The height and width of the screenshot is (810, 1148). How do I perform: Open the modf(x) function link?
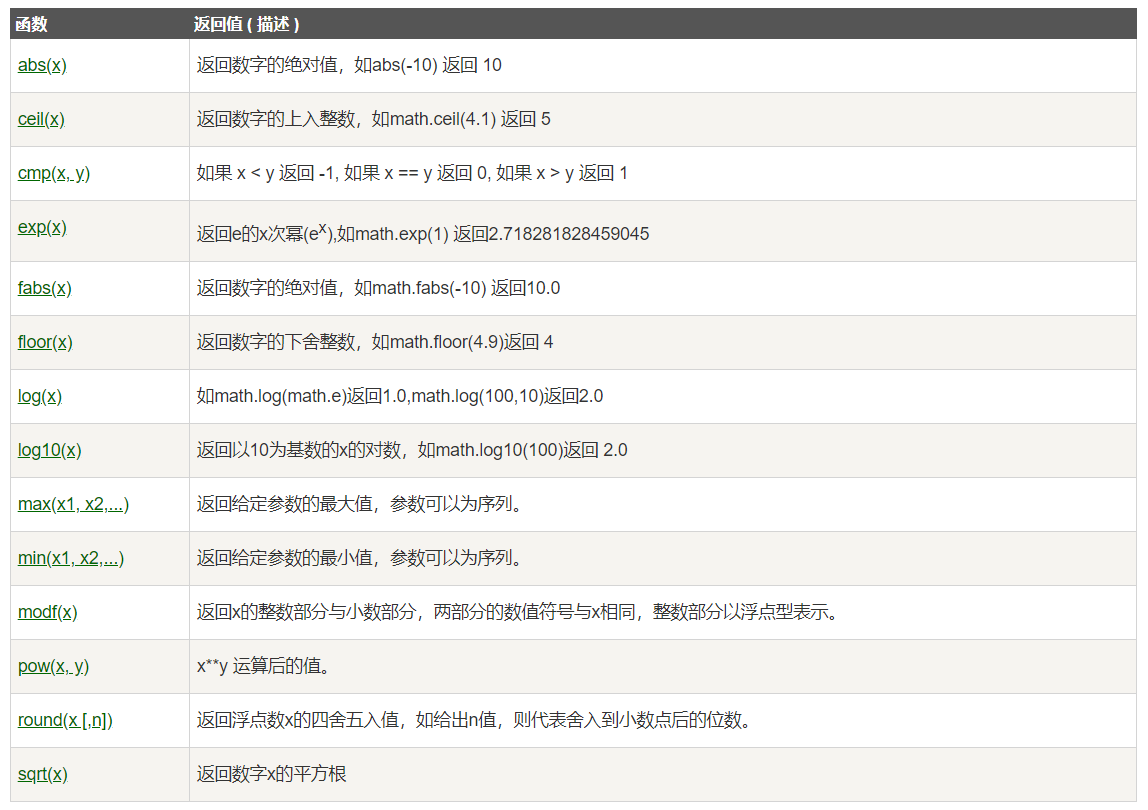click(48, 612)
